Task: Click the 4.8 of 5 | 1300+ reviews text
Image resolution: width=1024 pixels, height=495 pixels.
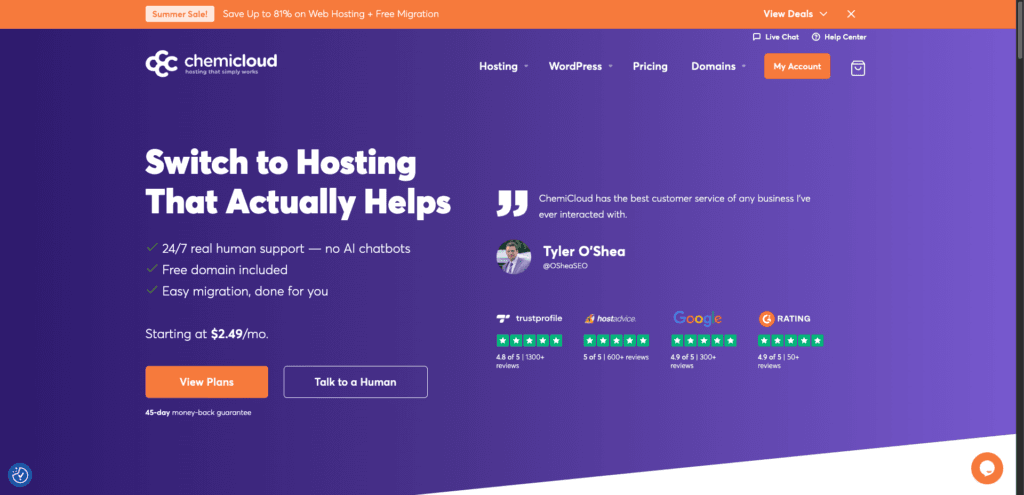Action: pyautogui.click(x=520, y=361)
